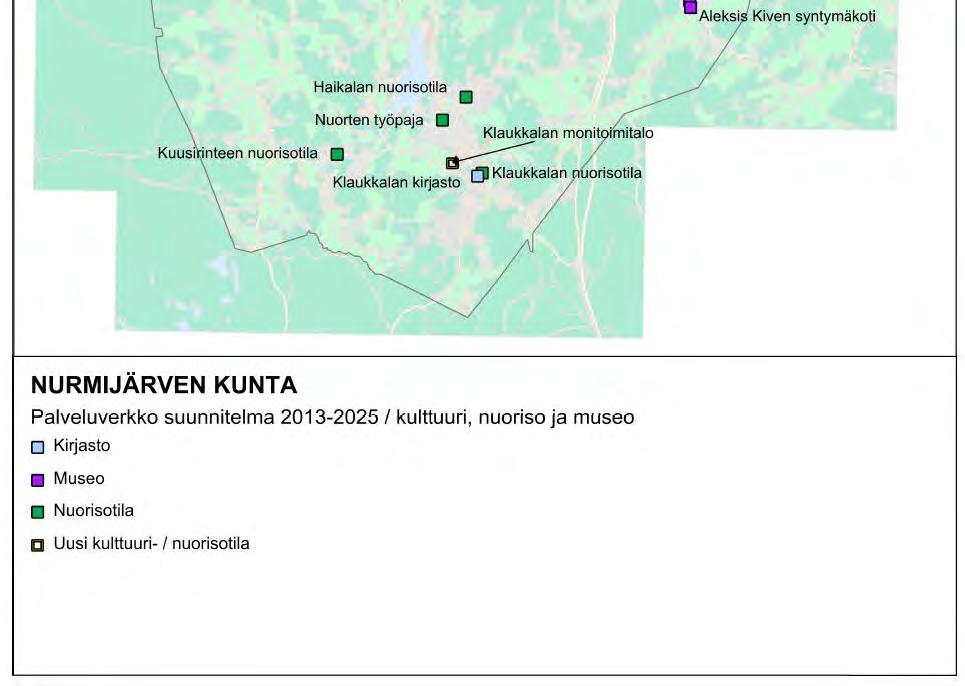The width and height of the screenshot is (965, 686).
Task: Click the purple Aleksis Kiven syntymäkoti marker
Action: pyautogui.click(x=690, y=7)
